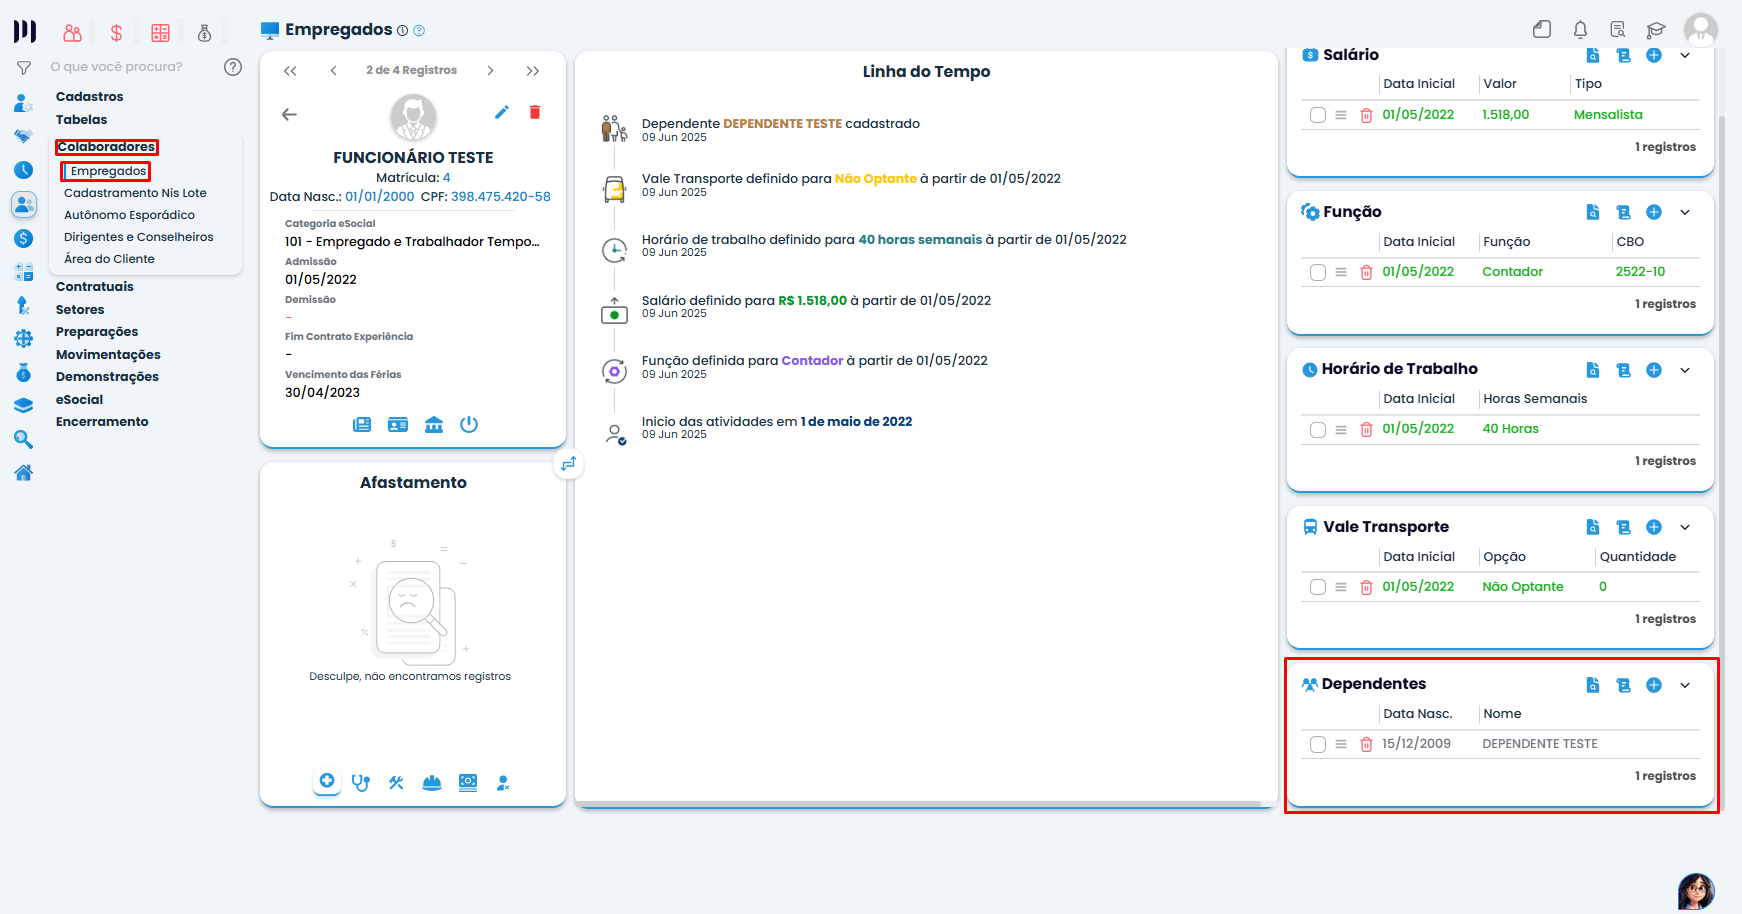The height and width of the screenshot is (914, 1742).
Task: Delete the Contador função row
Action: point(1366,272)
